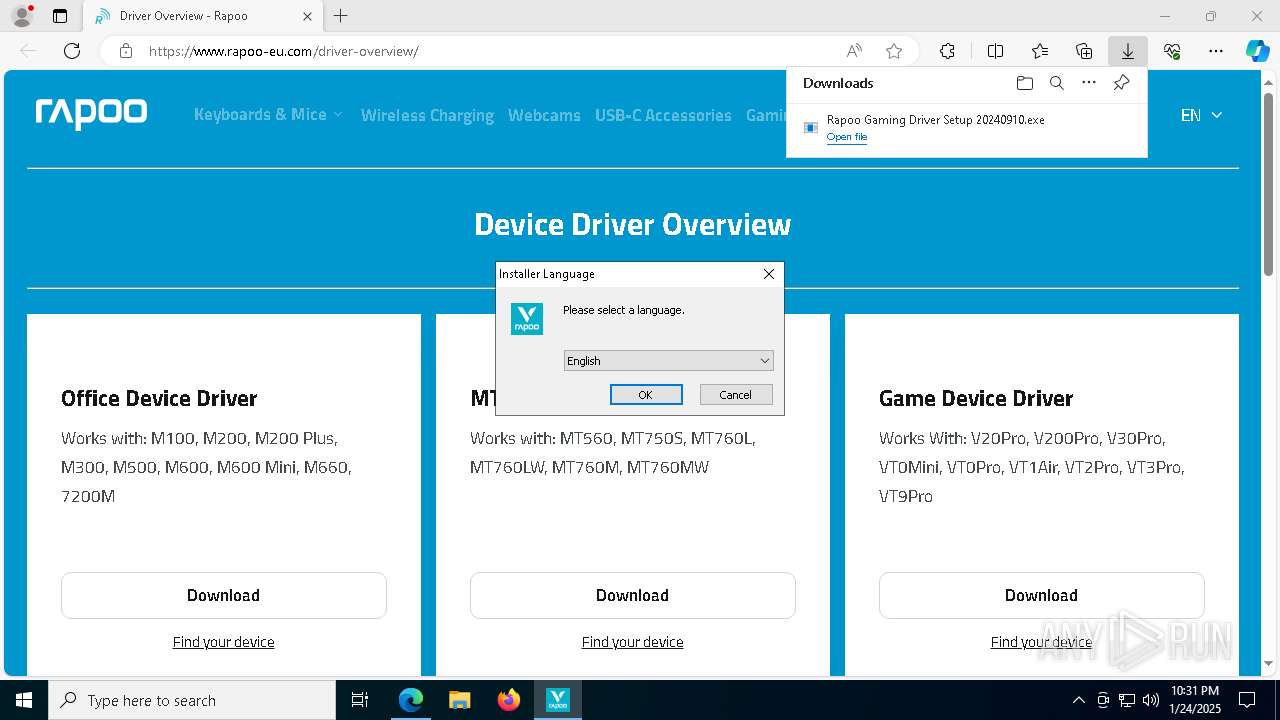The height and width of the screenshot is (720, 1280).
Task: Launch Copilot from the toolbar
Action: pos(1257,51)
